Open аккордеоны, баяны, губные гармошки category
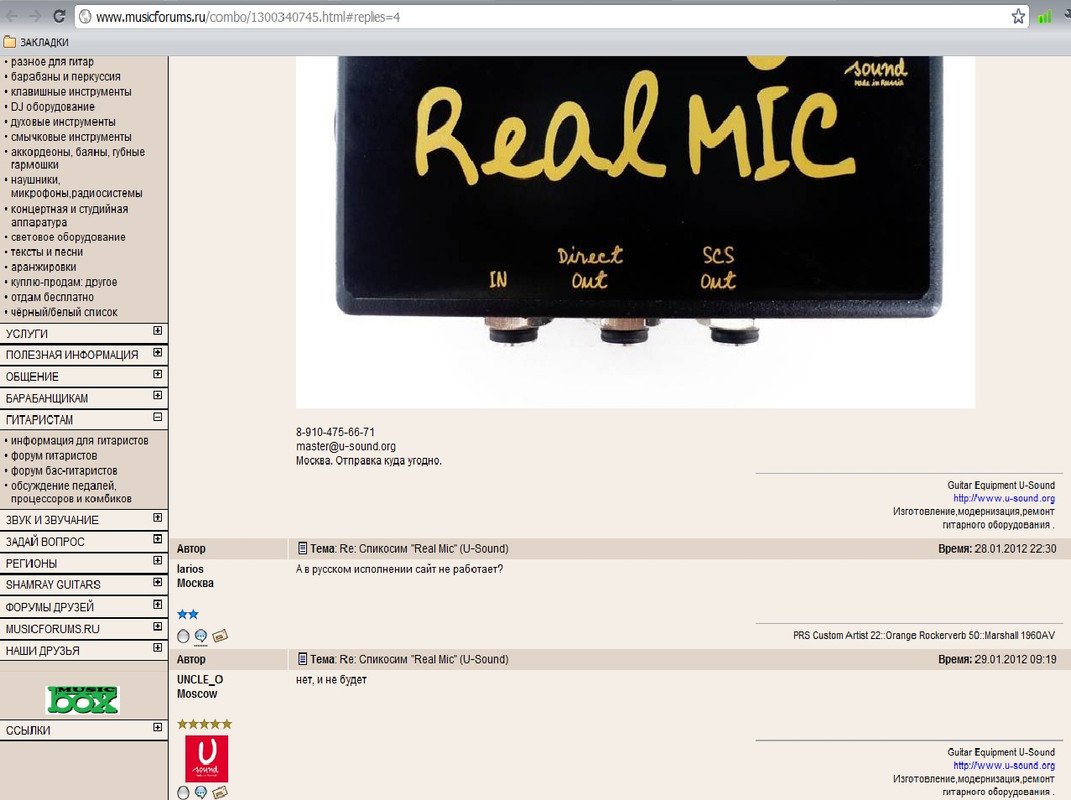The height and width of the screenshot is (800, 1071). [x=77, y=158]
